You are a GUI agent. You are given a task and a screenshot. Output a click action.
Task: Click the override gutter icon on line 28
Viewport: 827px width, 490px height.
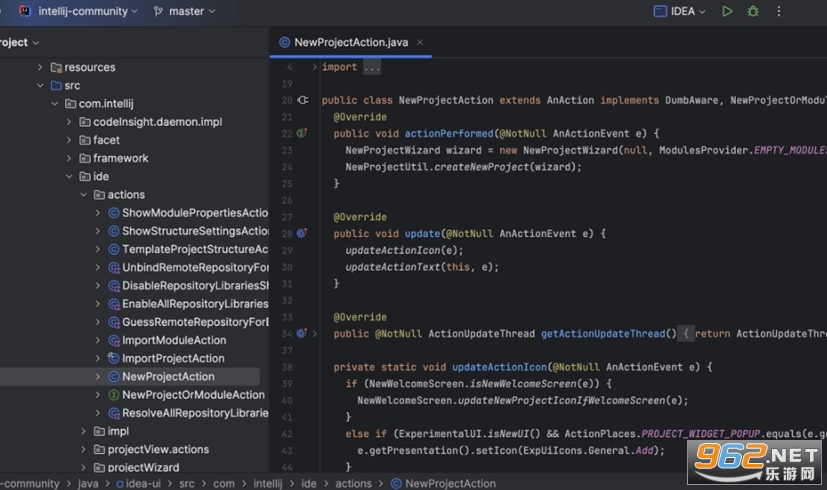click(302, 233)
